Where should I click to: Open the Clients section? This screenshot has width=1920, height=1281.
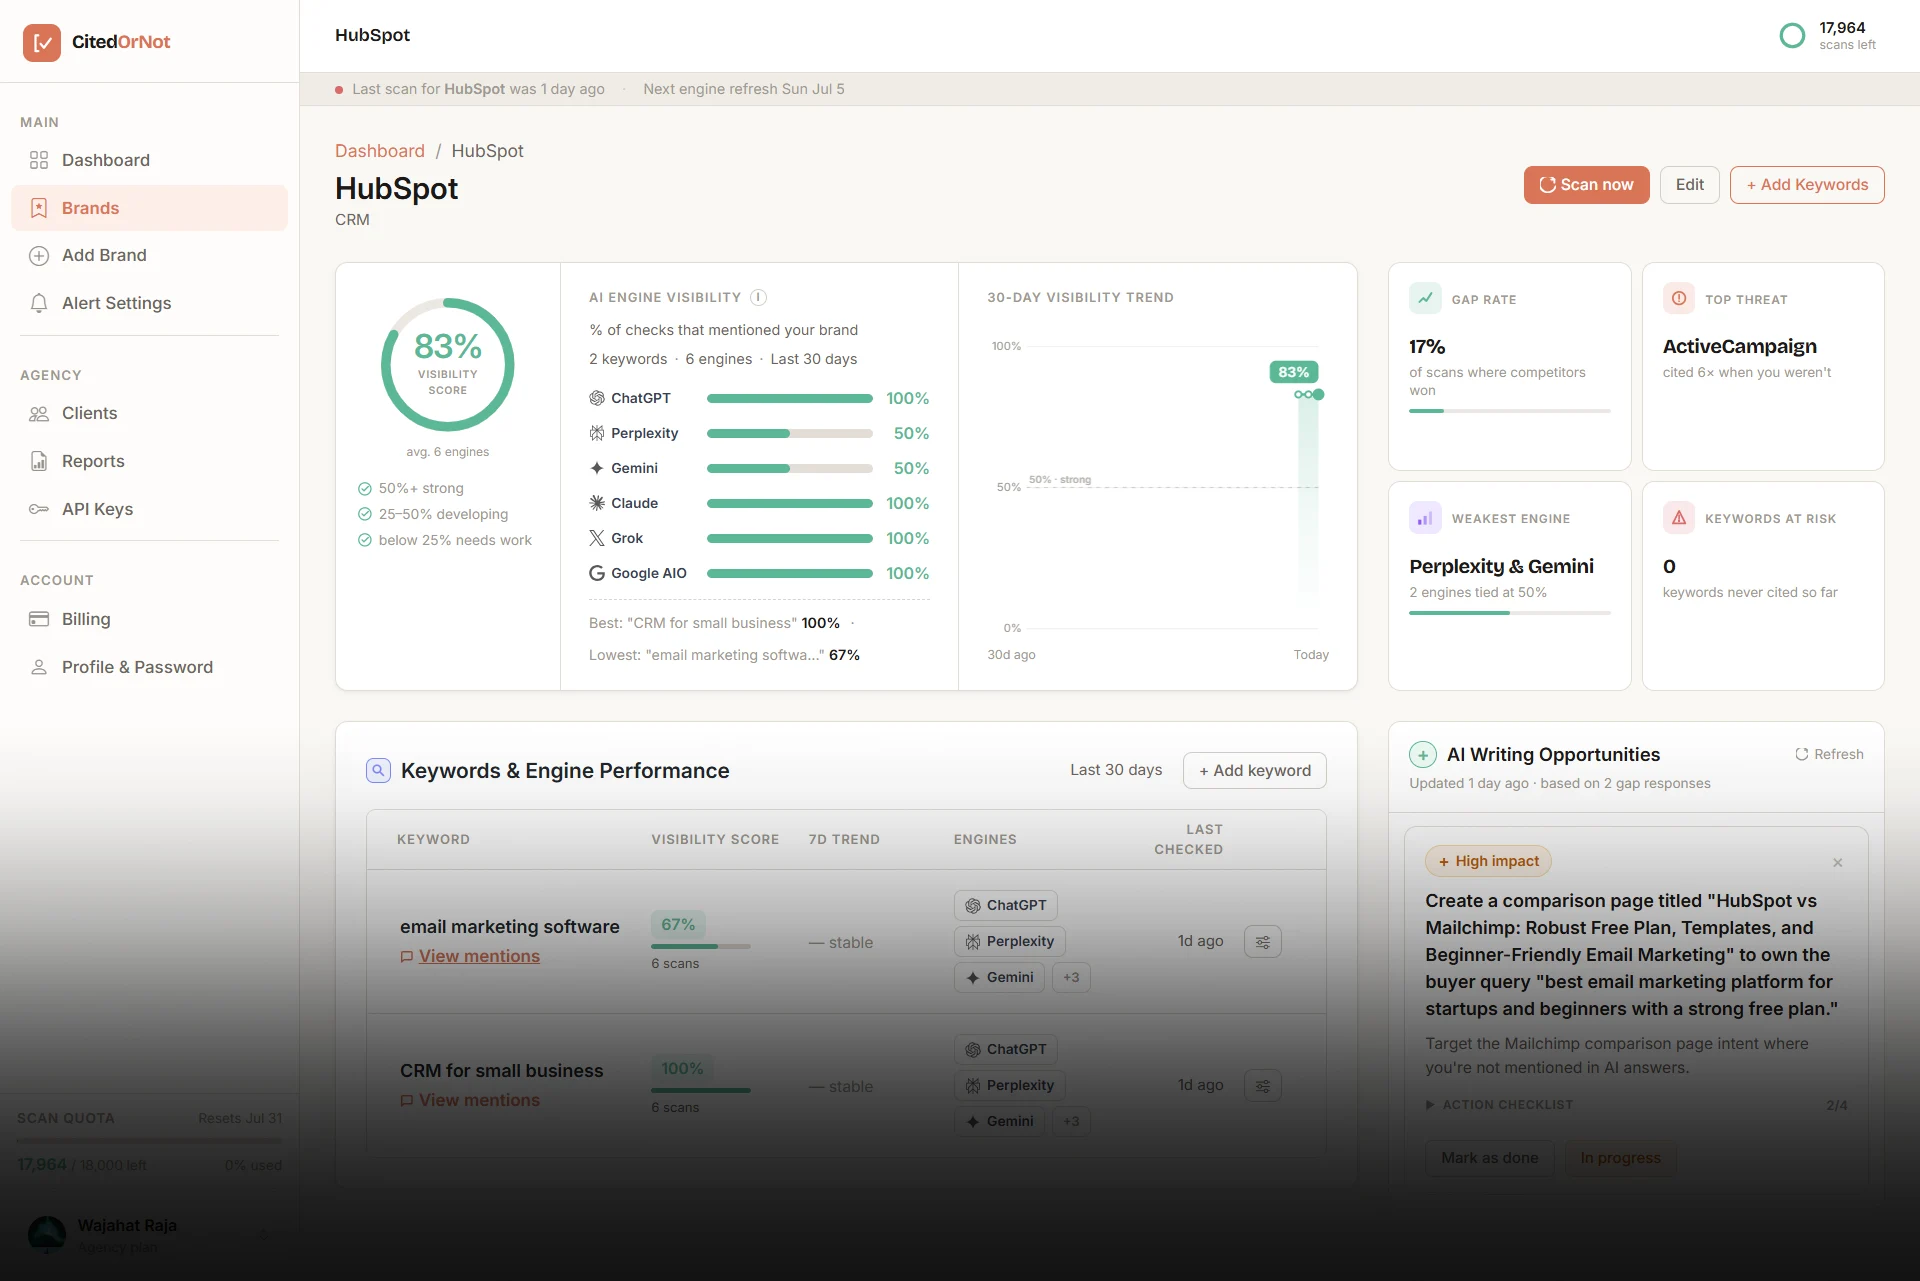coord(149,413)
